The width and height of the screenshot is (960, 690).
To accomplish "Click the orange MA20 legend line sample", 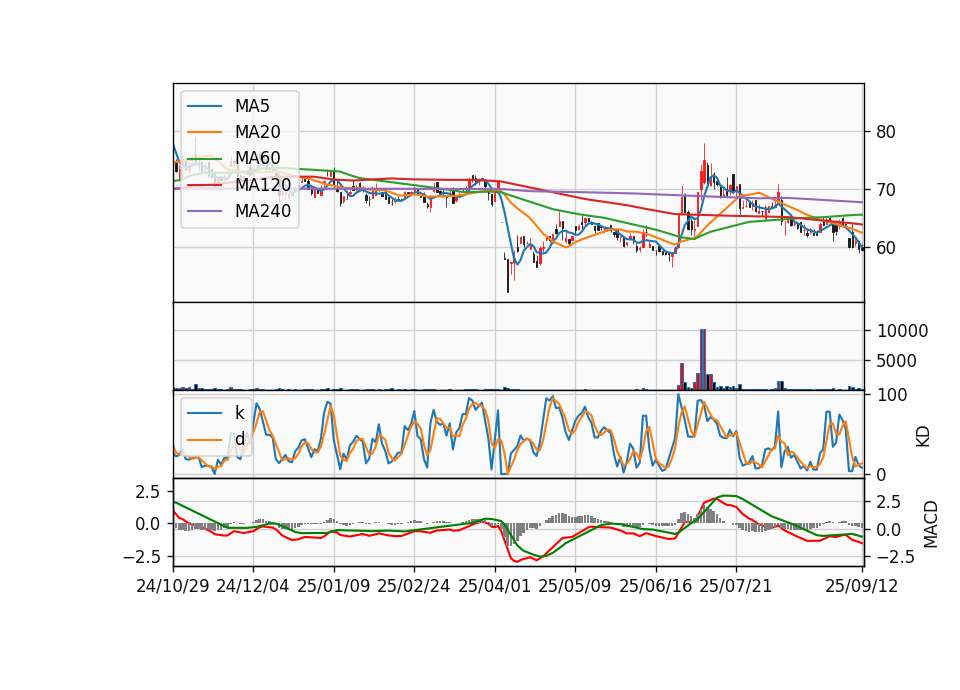I will click(204, 132).
